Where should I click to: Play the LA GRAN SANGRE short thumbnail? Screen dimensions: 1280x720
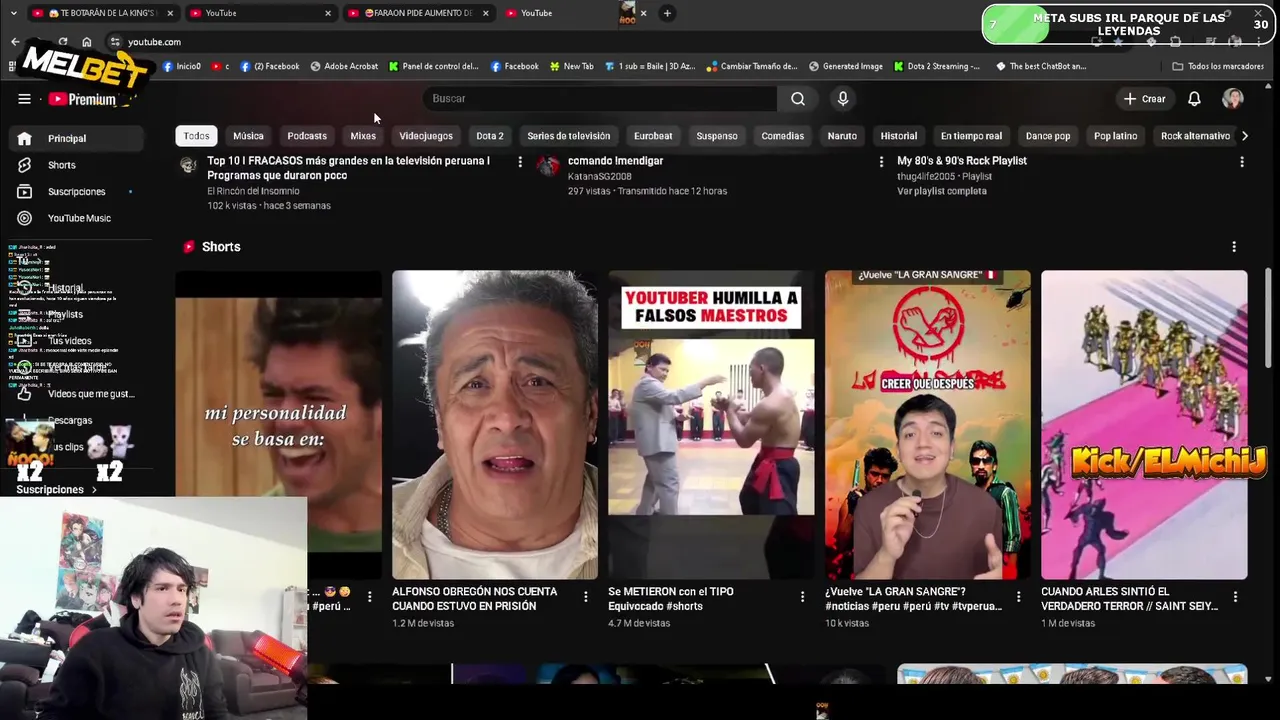[928, 425]
